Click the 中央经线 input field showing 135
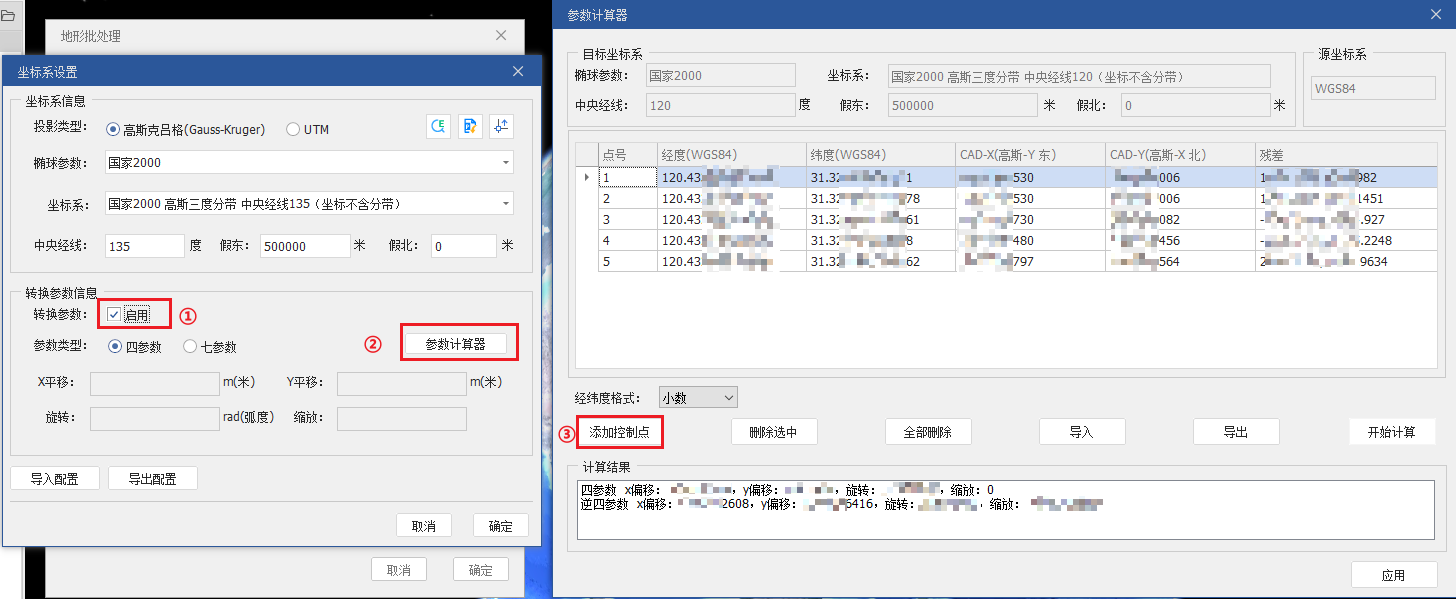Image resolution: width=1456 pixels, height=599 pixels. [144, 246]
